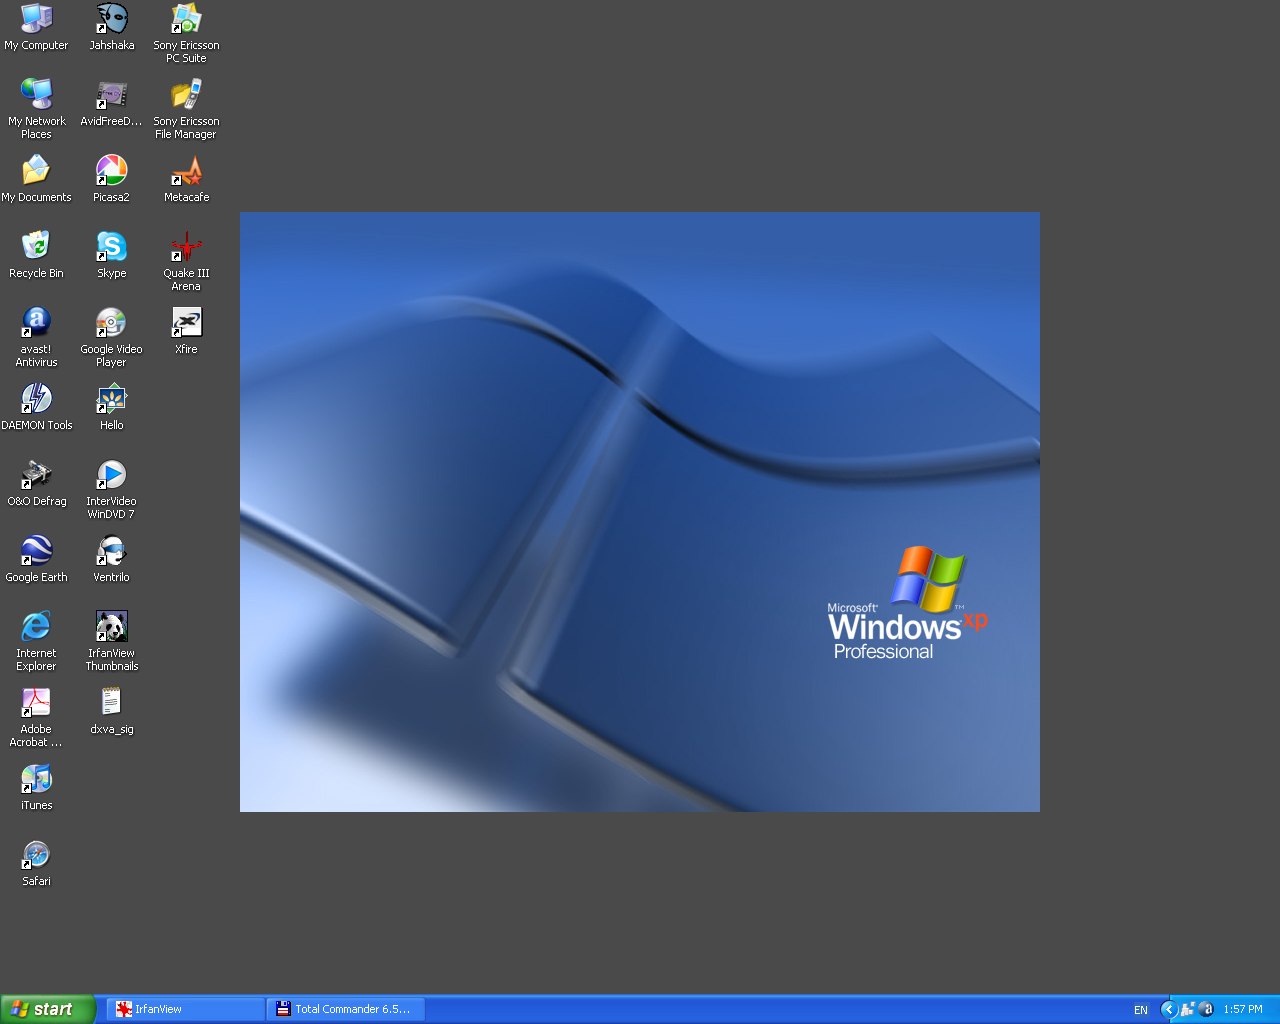This screenshot has height=1024, width=1280.
Task: Switch to Total Commander taskbar button
Action: [x=345, y=1009]
